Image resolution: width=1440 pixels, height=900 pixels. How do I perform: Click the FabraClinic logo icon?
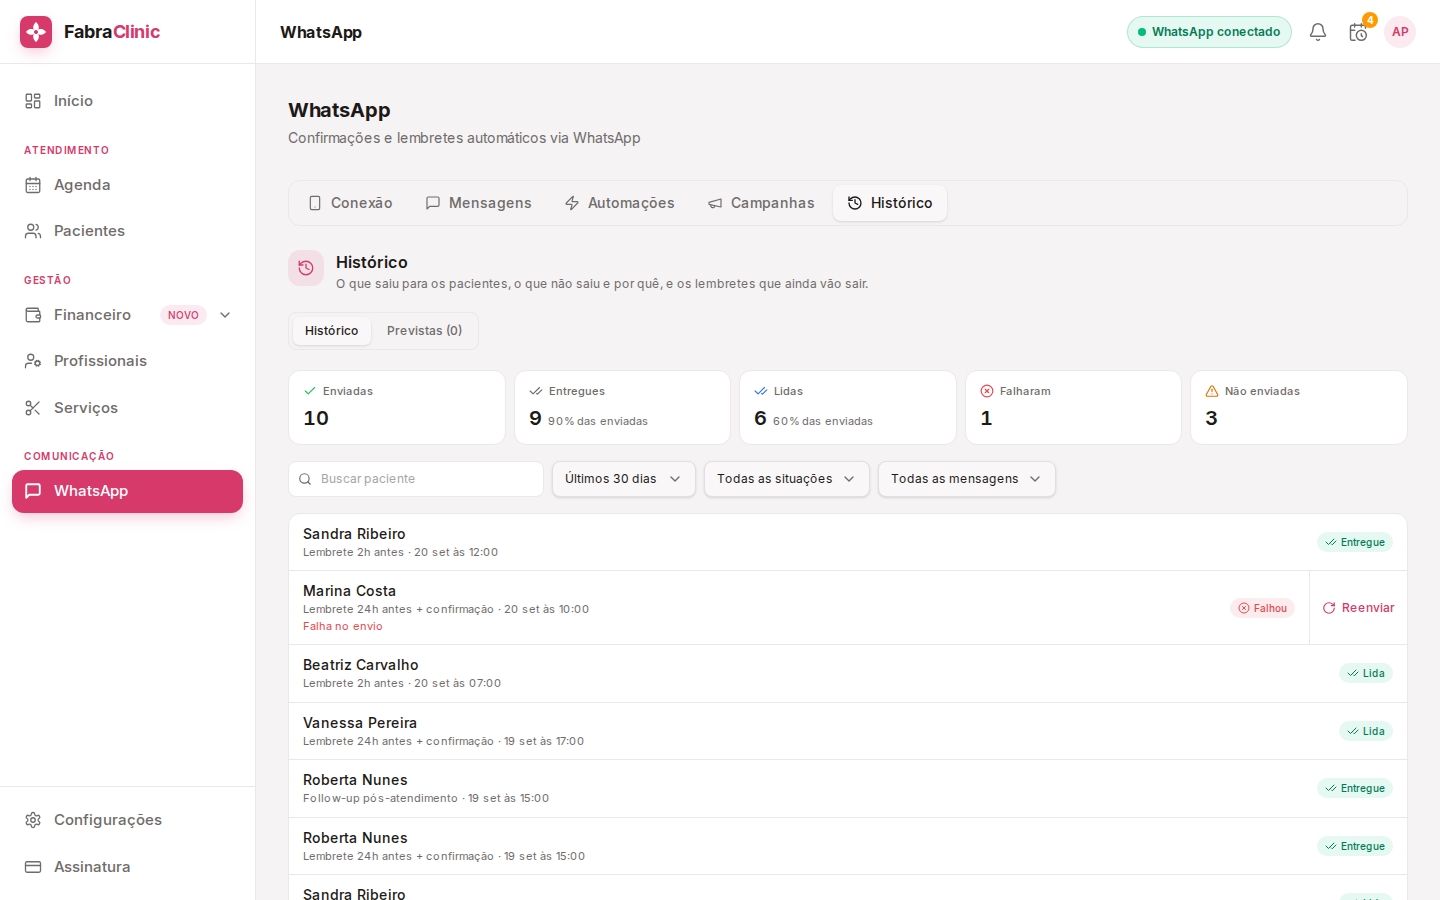(x=36, y=32)
